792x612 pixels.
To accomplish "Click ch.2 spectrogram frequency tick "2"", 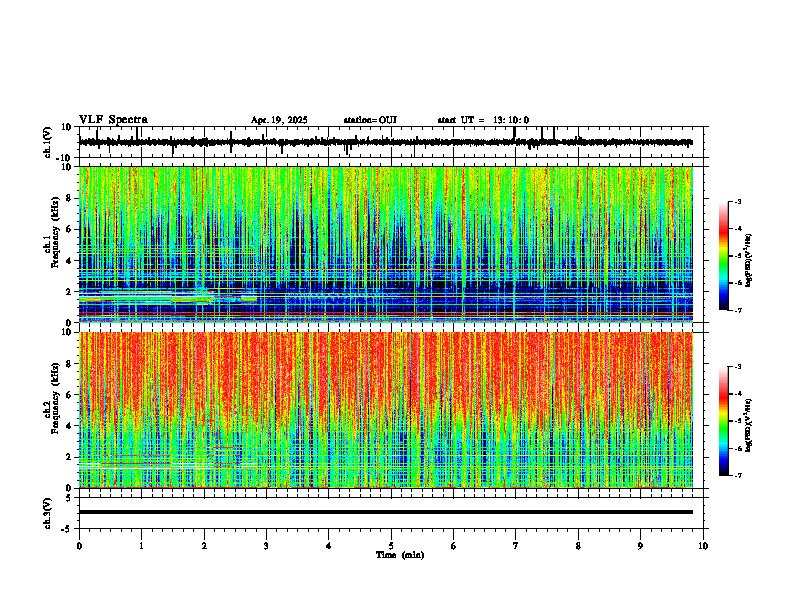I will (70, 457).
